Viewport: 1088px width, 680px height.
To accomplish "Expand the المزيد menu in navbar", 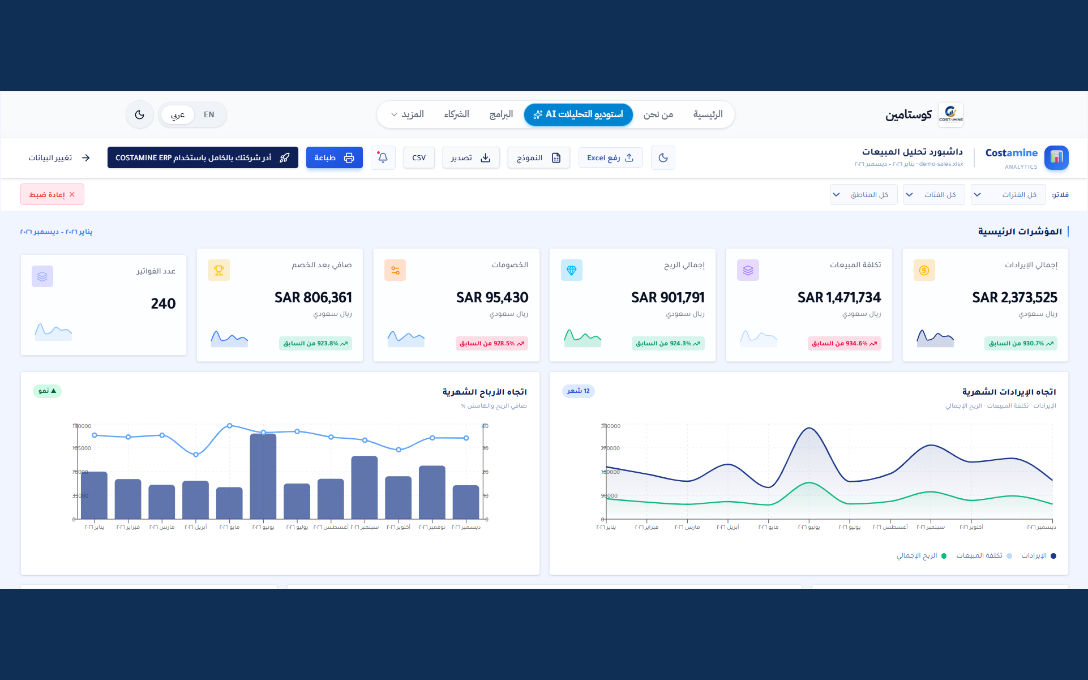I will click(x=407, y=114).
